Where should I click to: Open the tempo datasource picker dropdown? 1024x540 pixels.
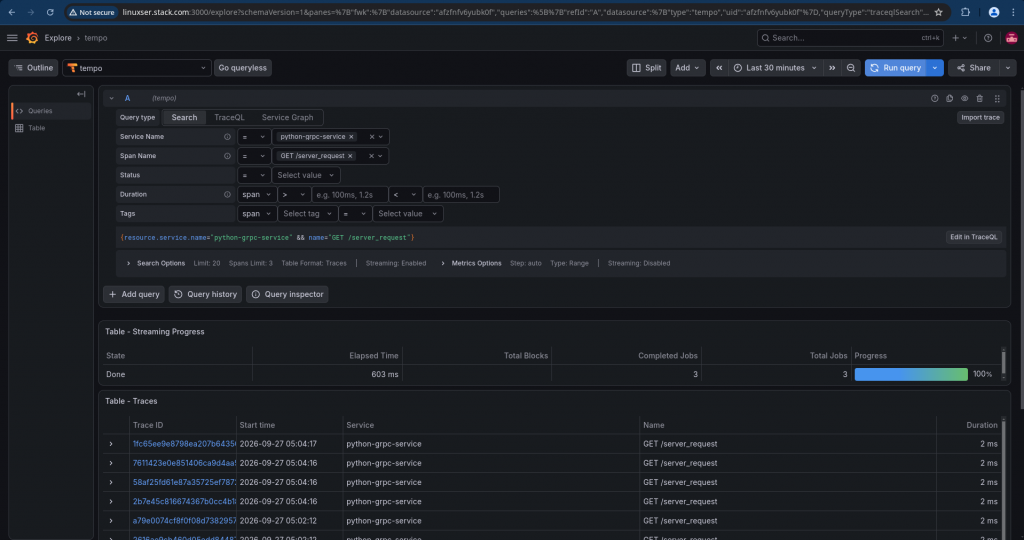[x=136, y=68]
